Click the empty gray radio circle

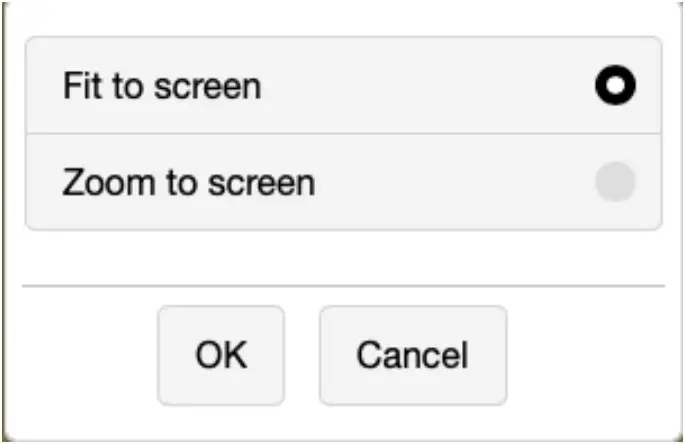click(615, 182)
